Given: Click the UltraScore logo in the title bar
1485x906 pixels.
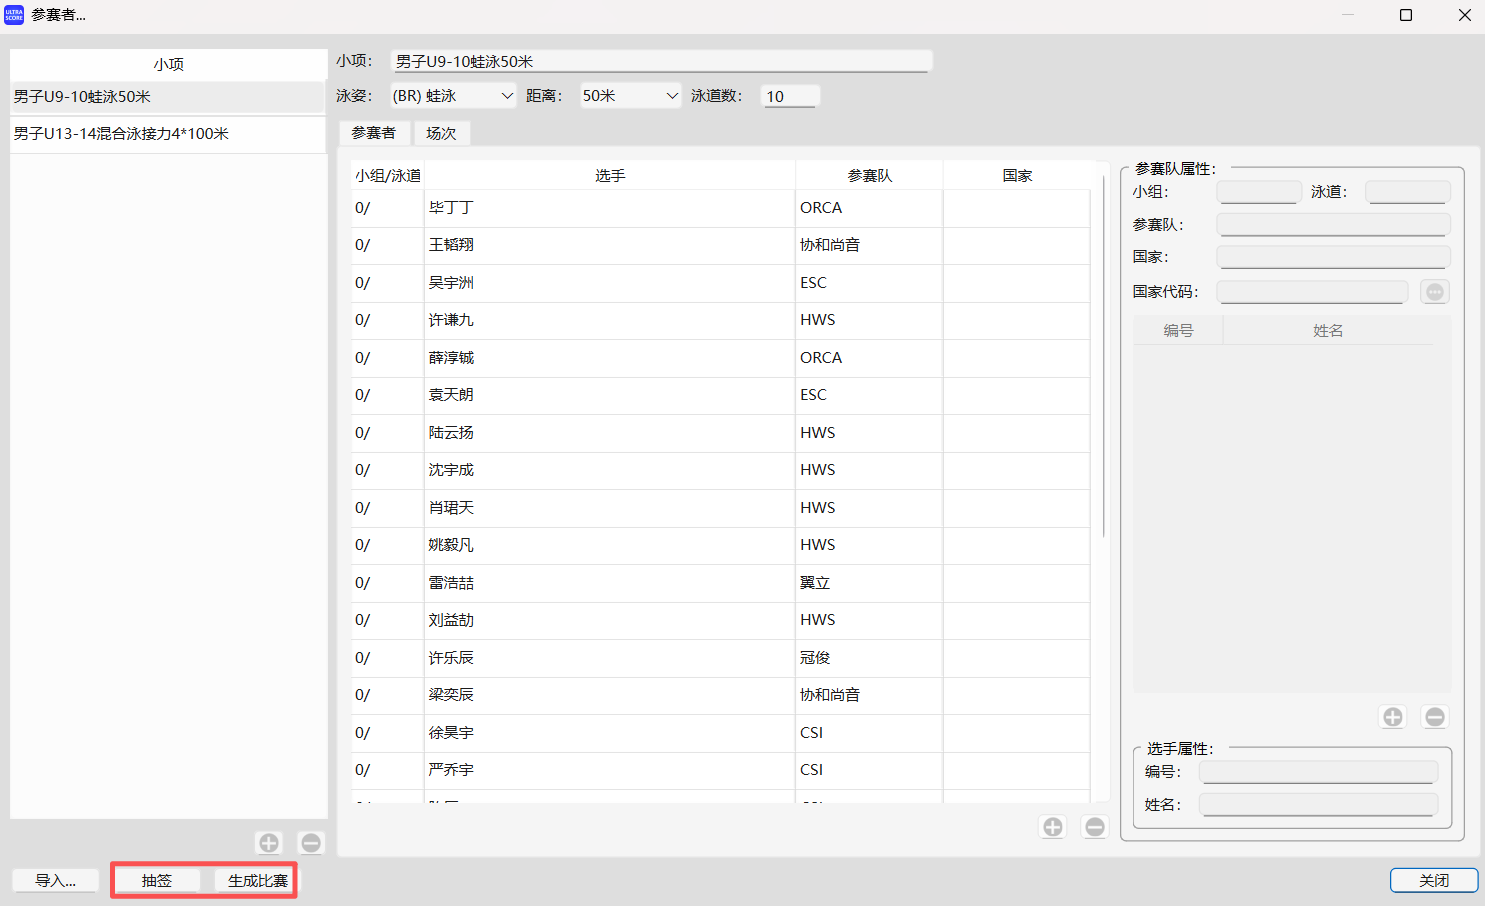Looking at the screenshot, I should coord(13,15).
